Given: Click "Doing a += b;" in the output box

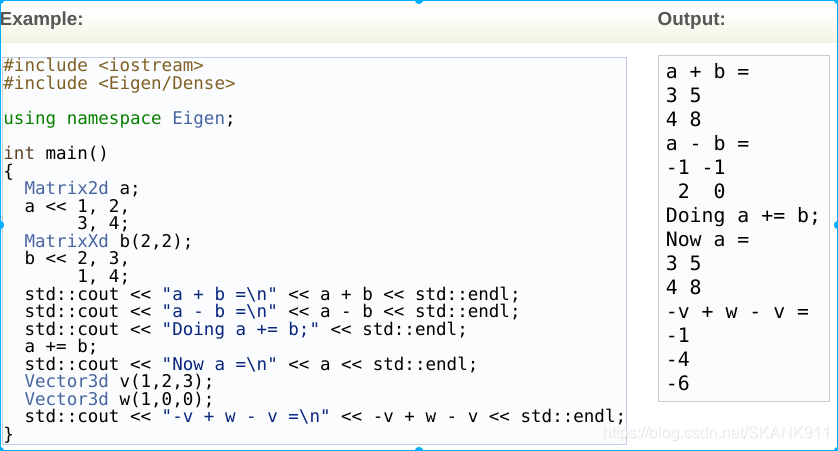Looking at the screenshot, I should click(x=742, y=216).
